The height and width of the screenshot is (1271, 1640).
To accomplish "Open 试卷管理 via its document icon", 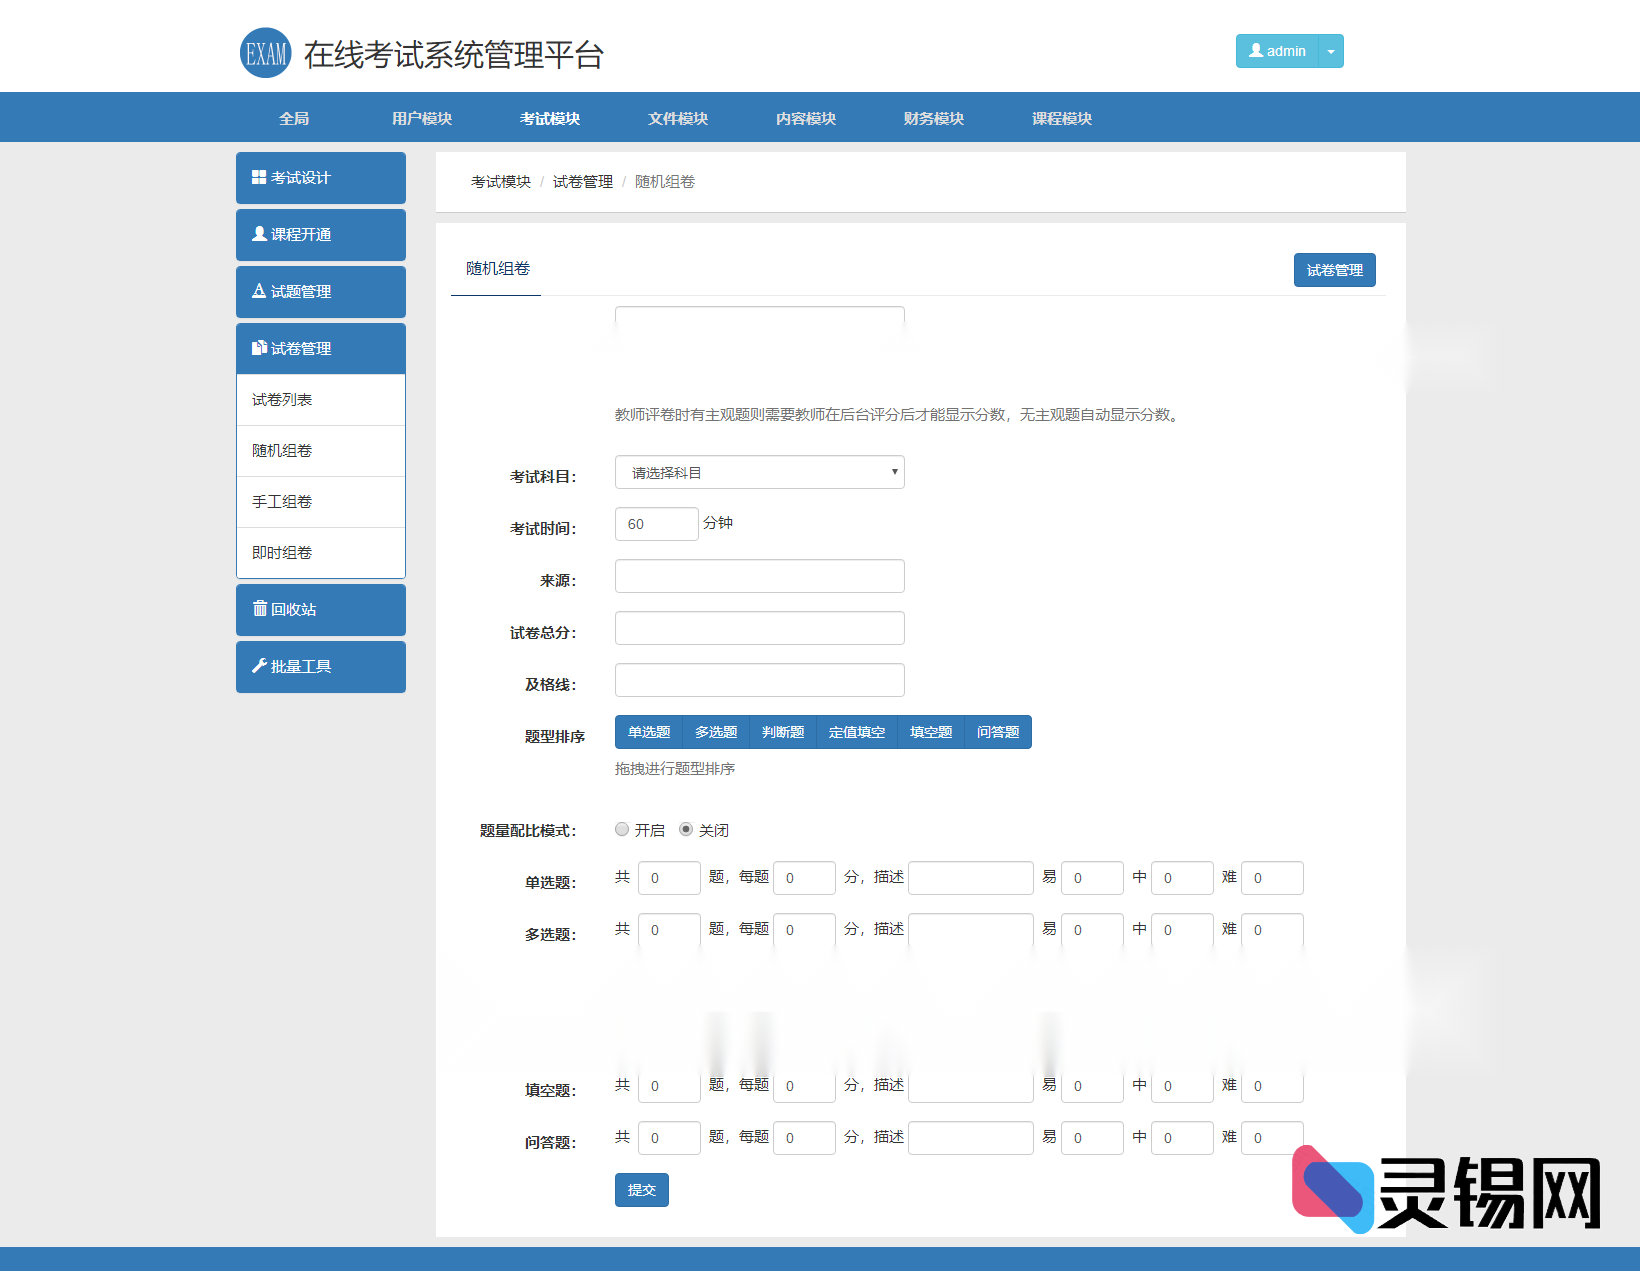I will click(x=257, y=348).
